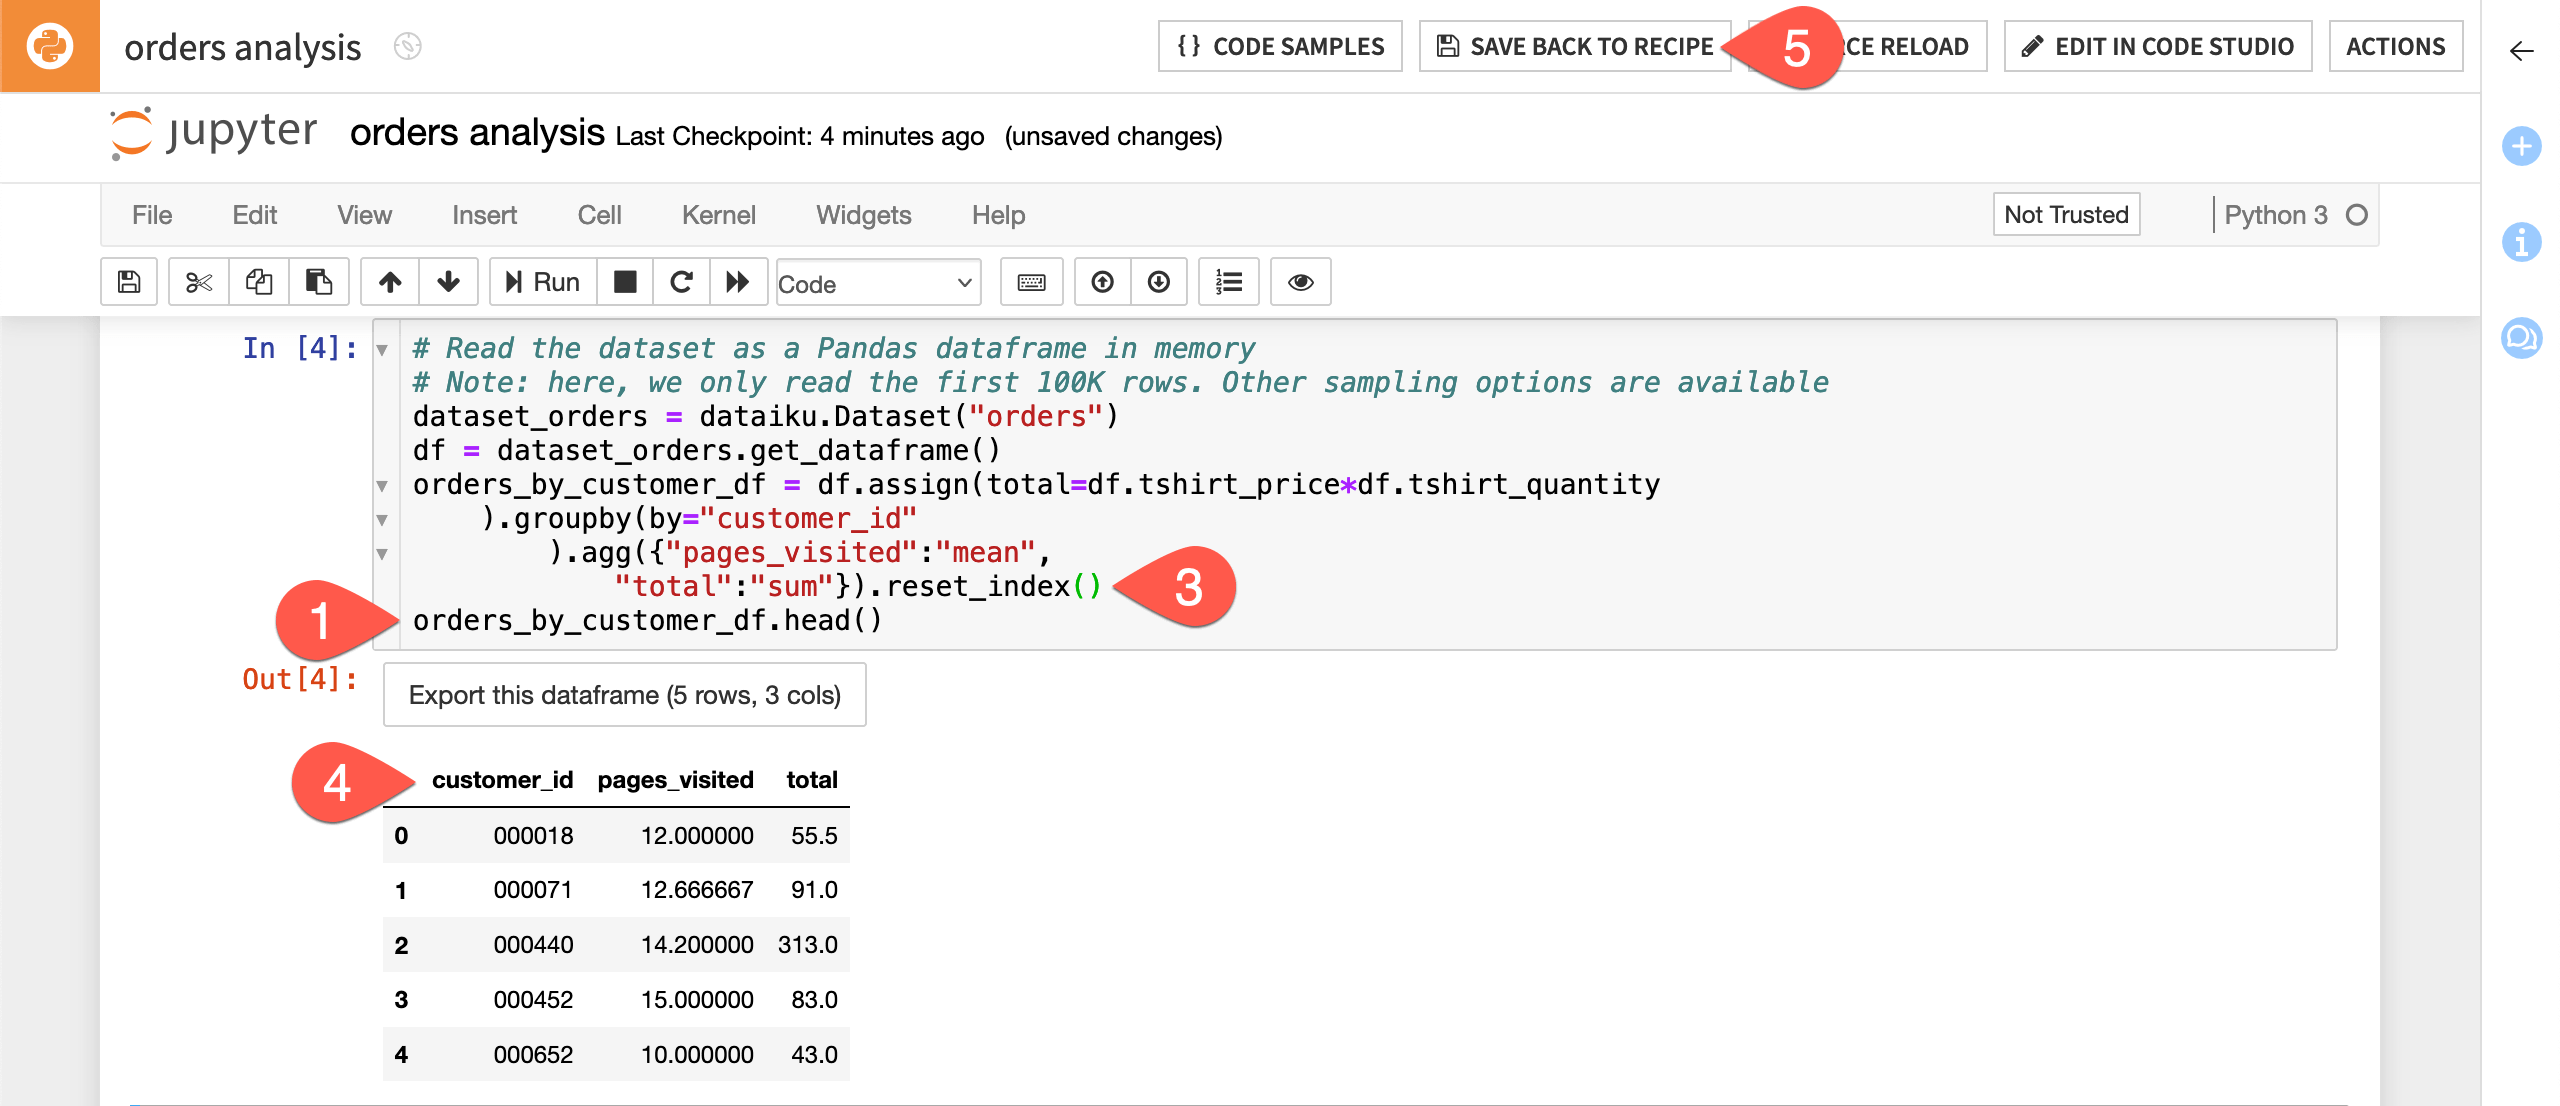Viewport: 2560px width, 1106px height.
Task: Copy the selected cell
Action: pyautogui.click(x=258, y=282)
